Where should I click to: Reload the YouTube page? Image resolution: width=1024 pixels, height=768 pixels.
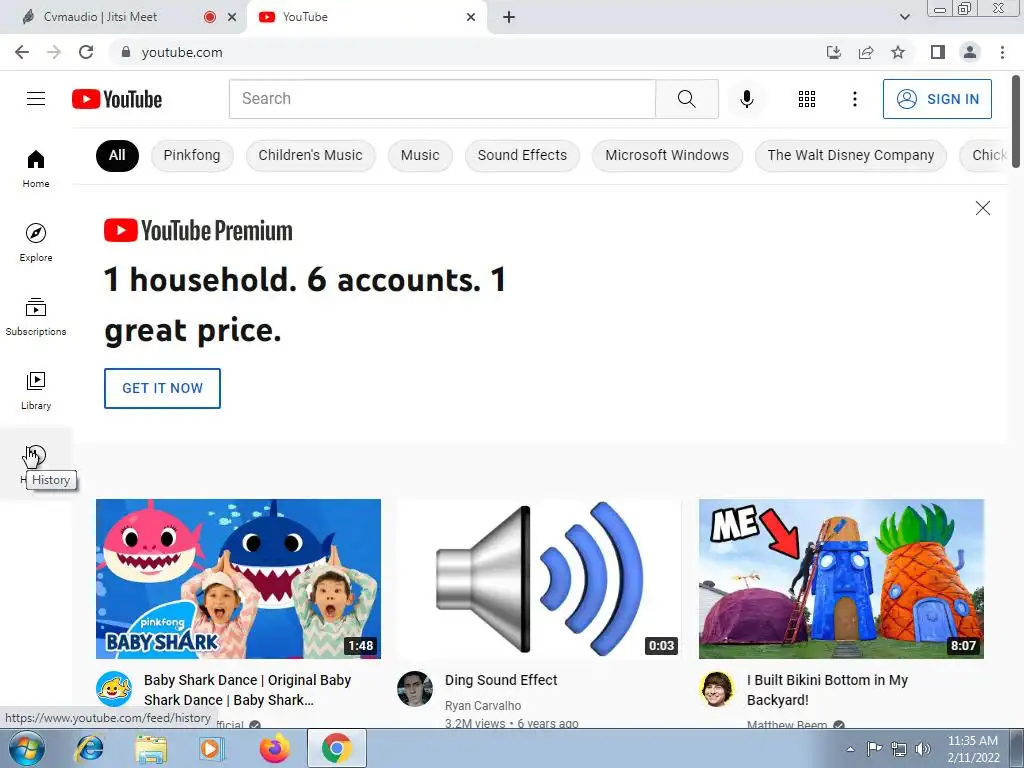tap(86, 52)
